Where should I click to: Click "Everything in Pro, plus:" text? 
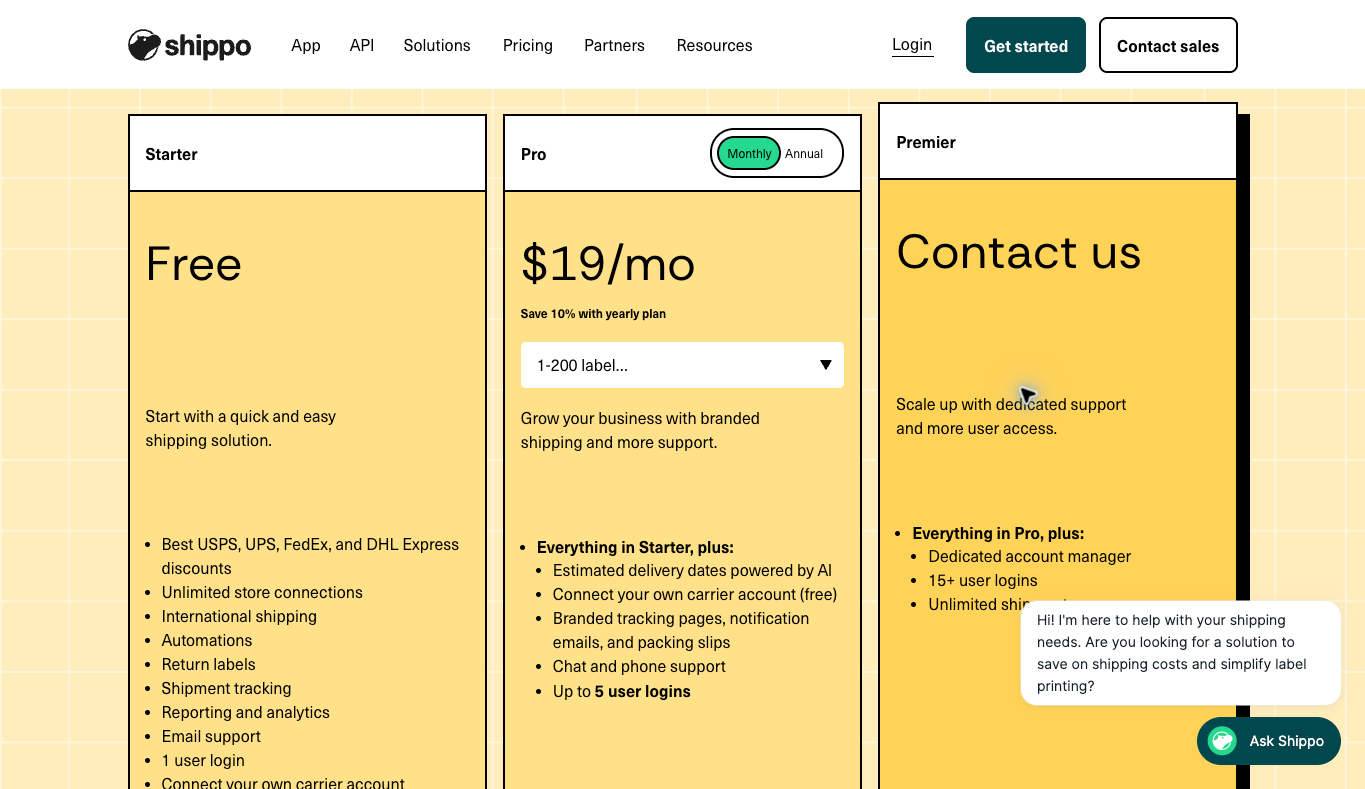[x=998, y=533]
